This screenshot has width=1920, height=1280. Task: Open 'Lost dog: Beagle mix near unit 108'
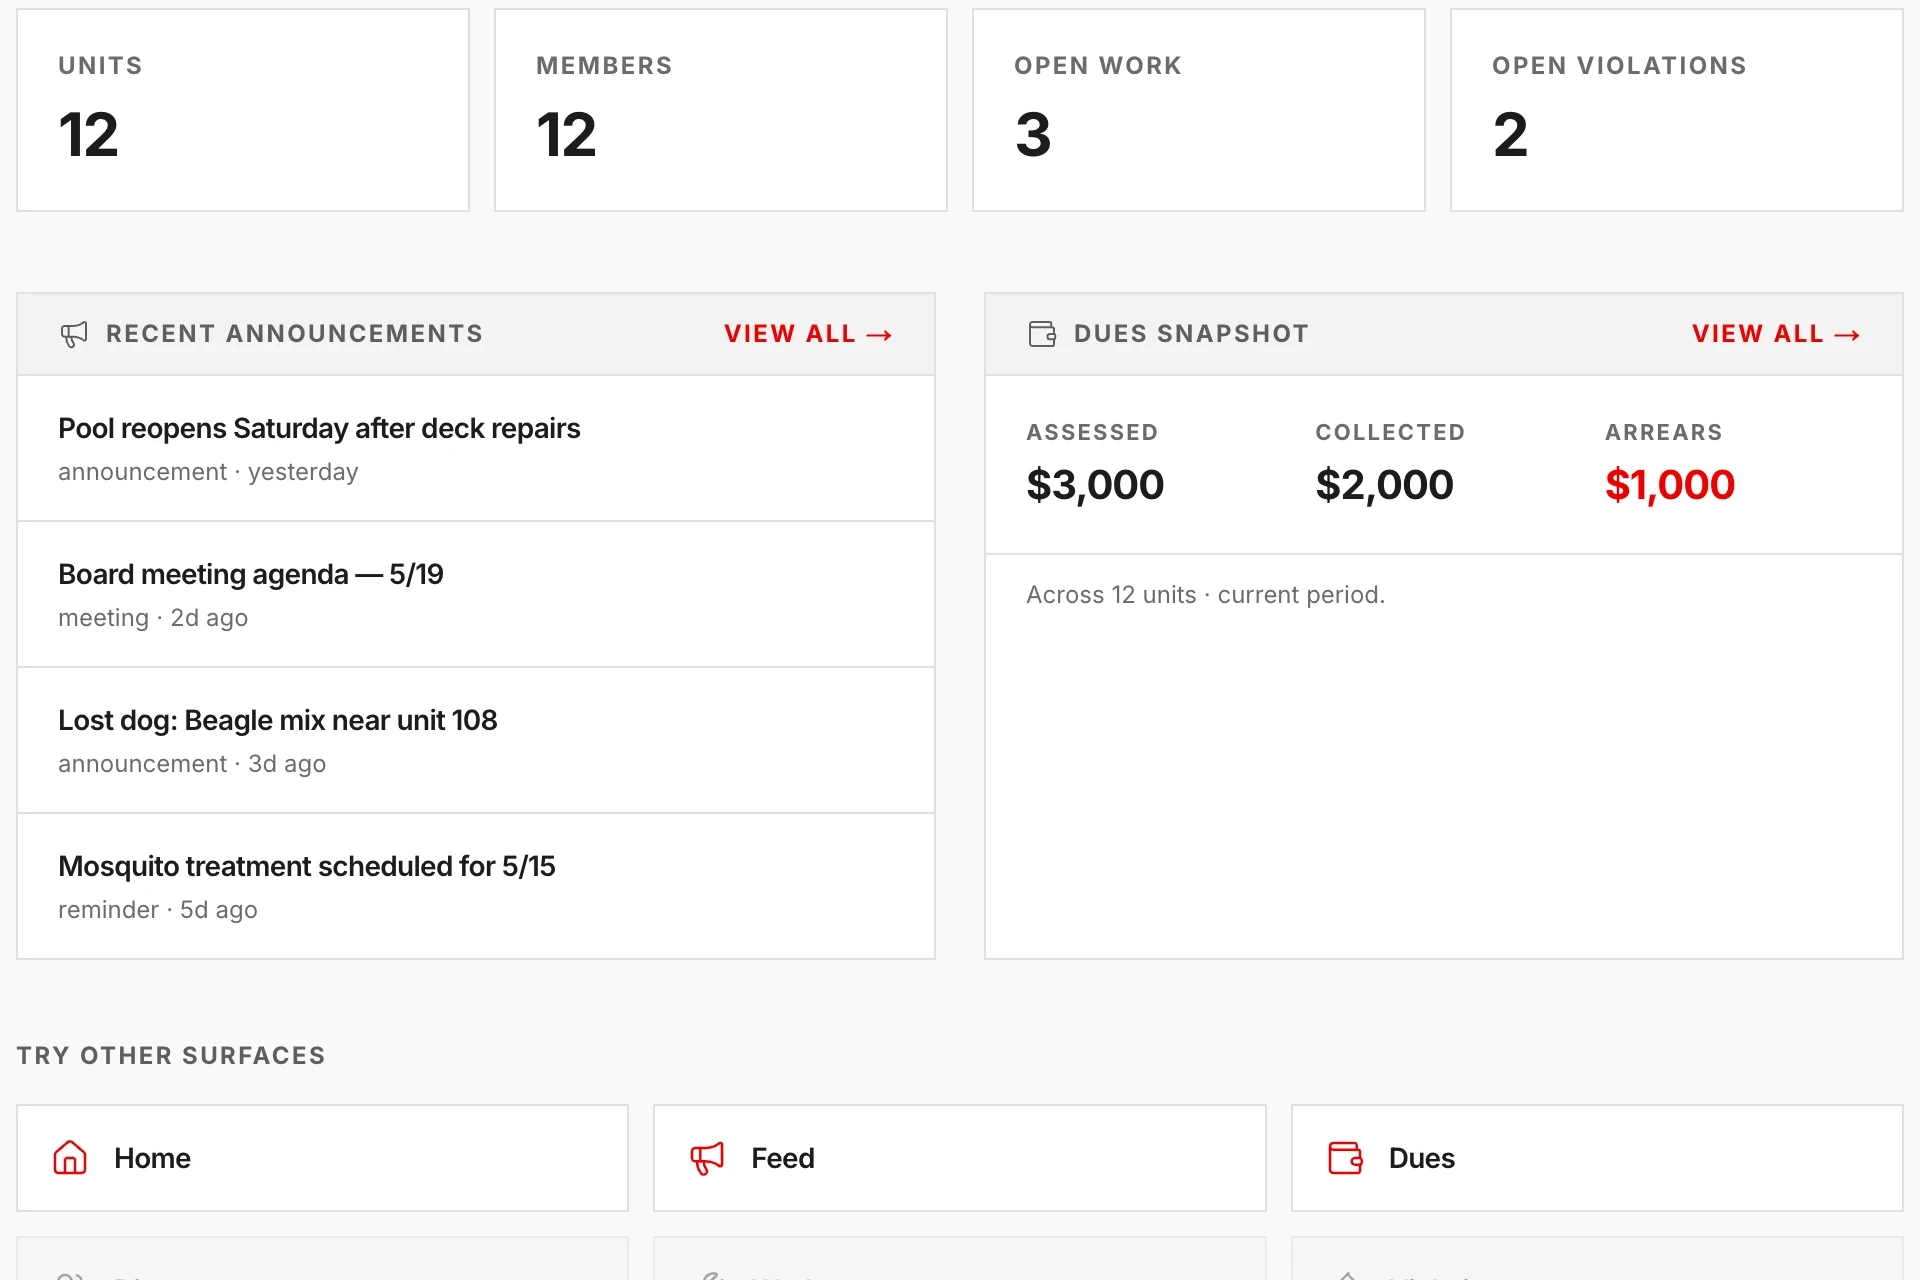pyautogui.click(x=476, y=740)
